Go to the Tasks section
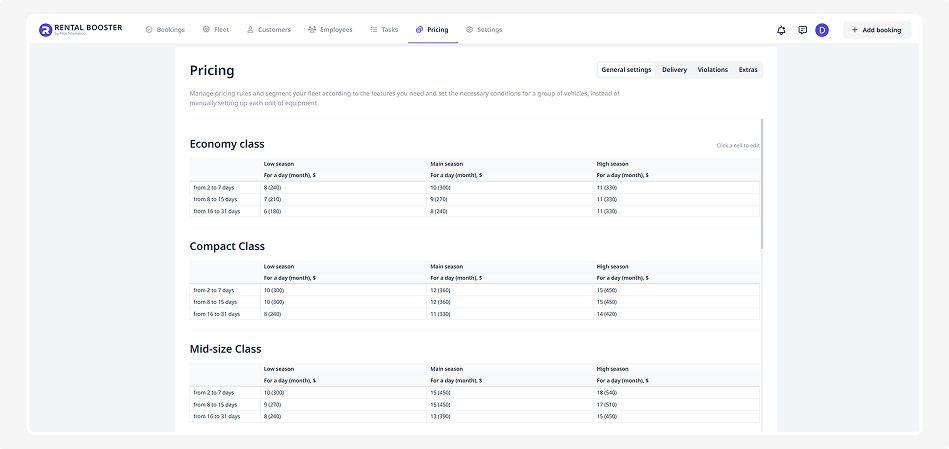The width and height of the screenshot is (949, 449). point(385,30)
